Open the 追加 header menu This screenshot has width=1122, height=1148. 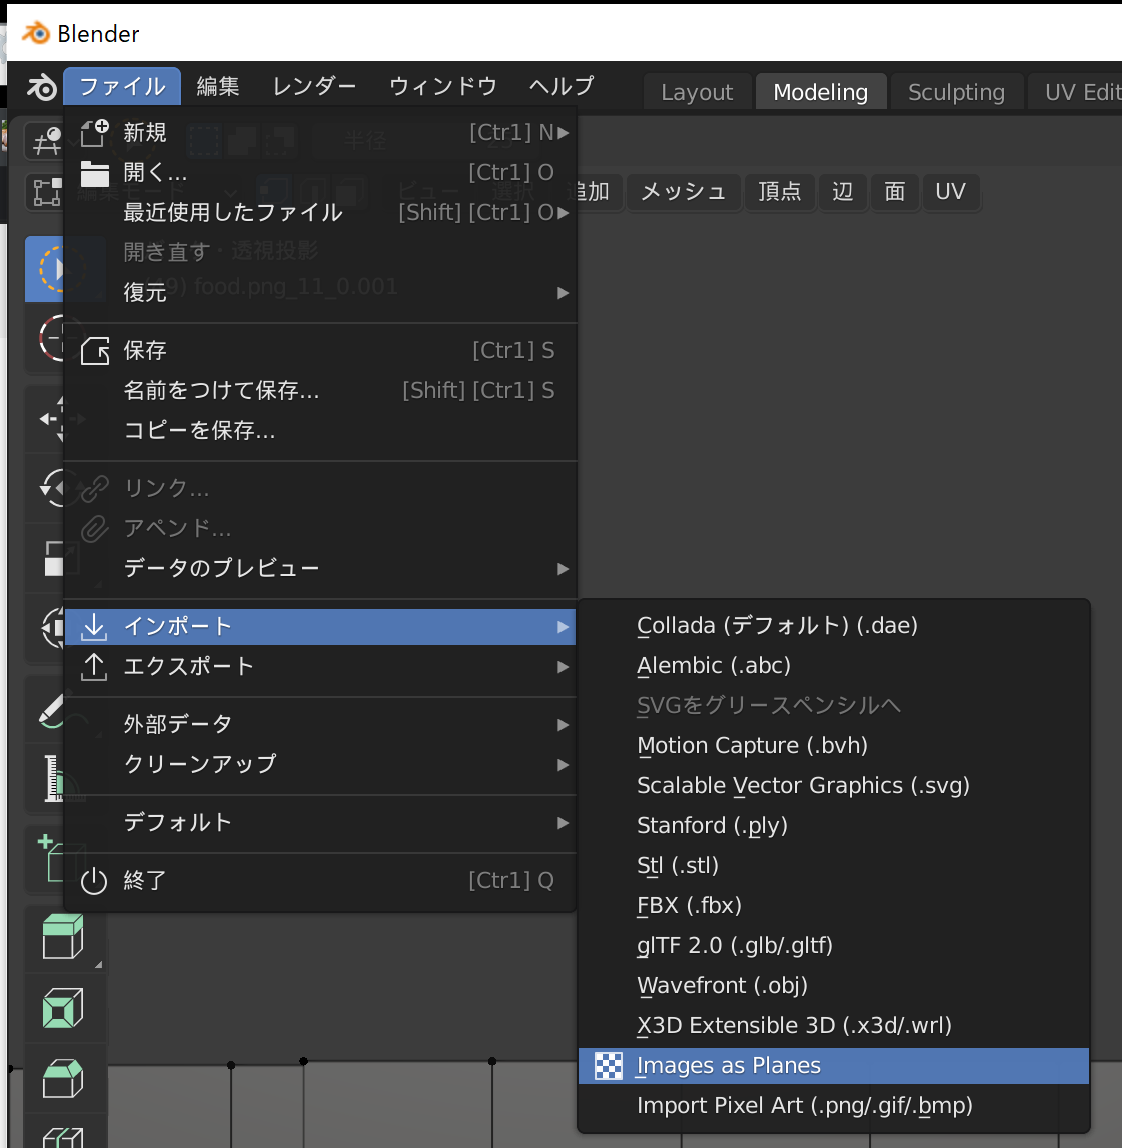599,192
